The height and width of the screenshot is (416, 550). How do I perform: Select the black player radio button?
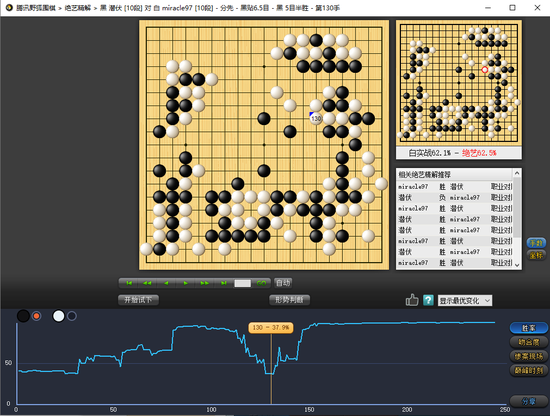click(x=36, y=316)
